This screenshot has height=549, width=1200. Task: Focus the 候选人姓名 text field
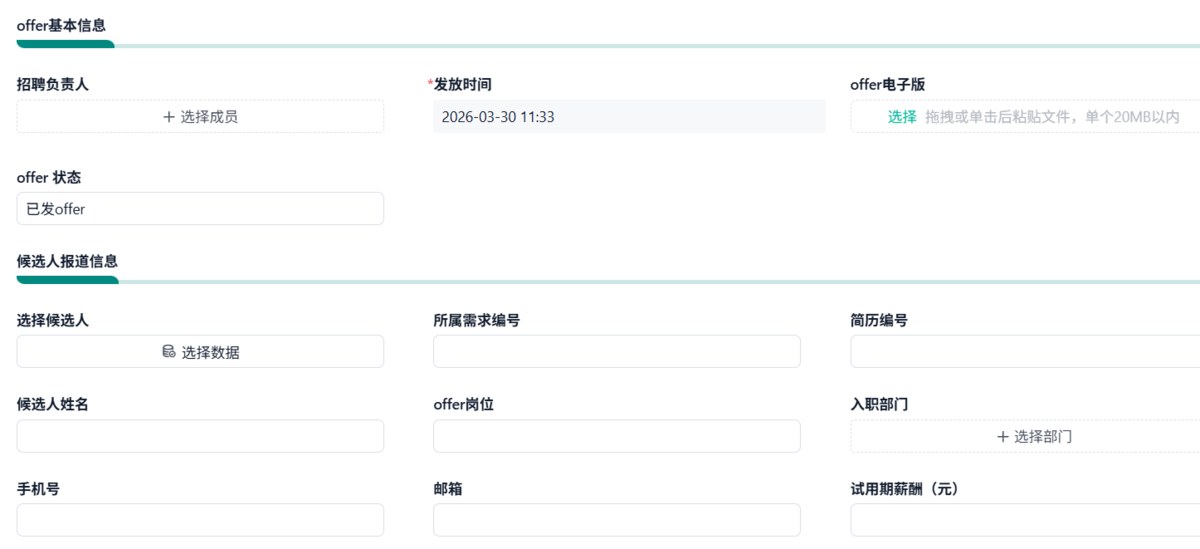[x=200, y=436]
